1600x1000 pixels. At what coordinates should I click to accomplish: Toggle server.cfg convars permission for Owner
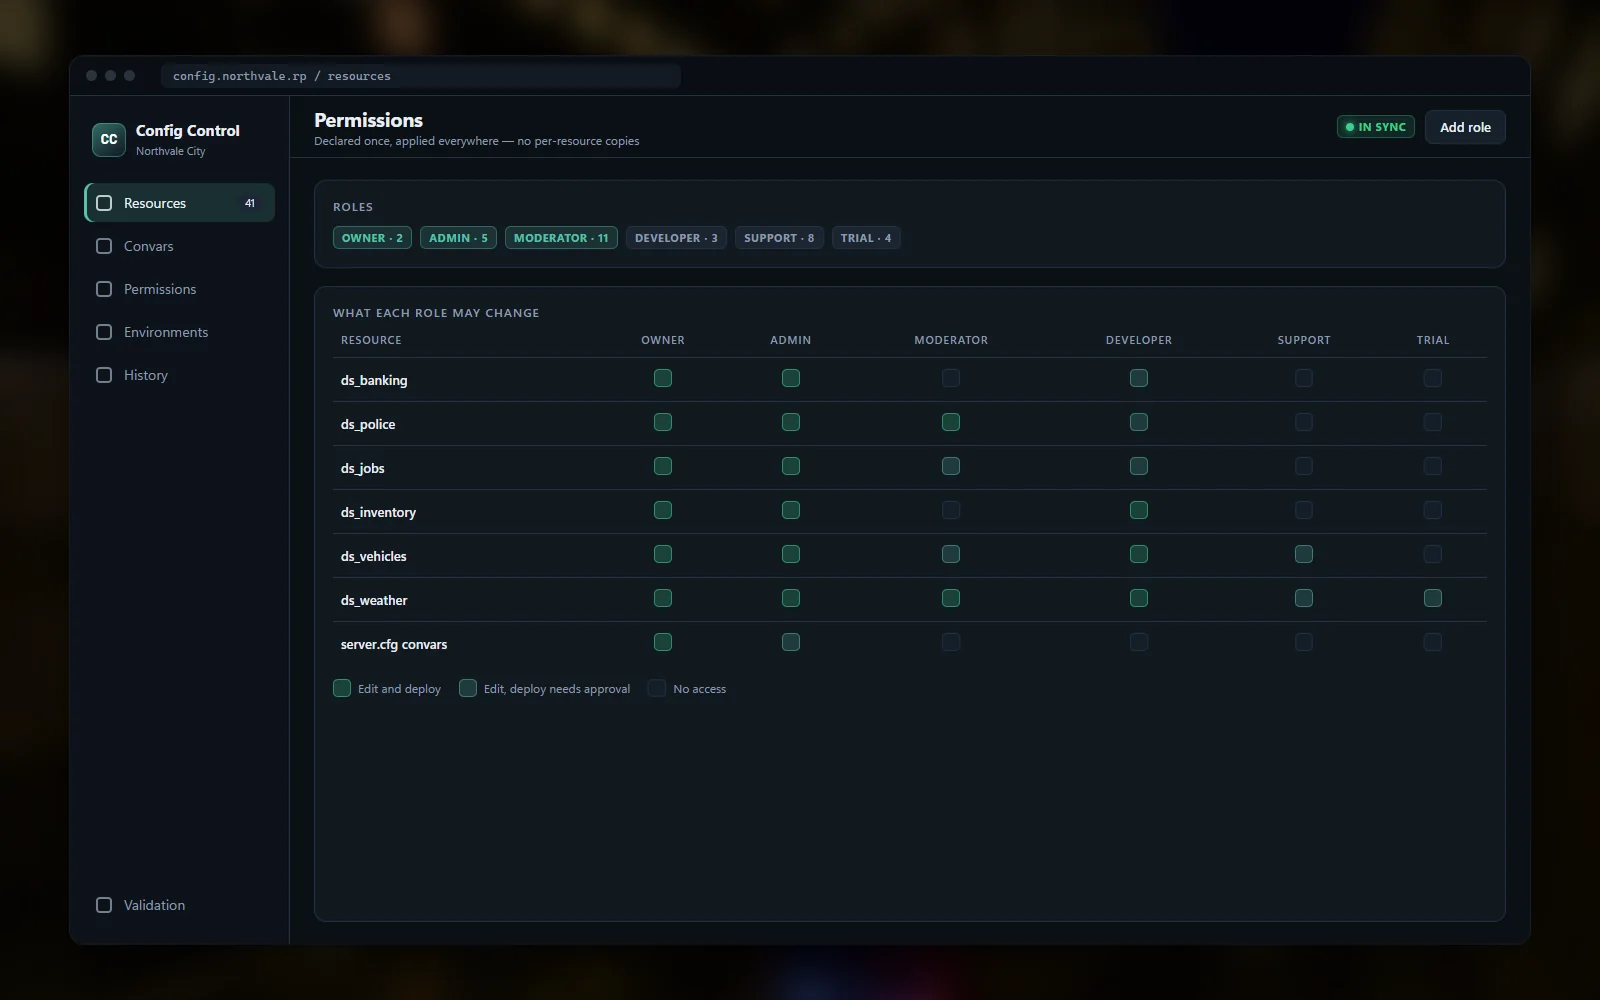663,642
